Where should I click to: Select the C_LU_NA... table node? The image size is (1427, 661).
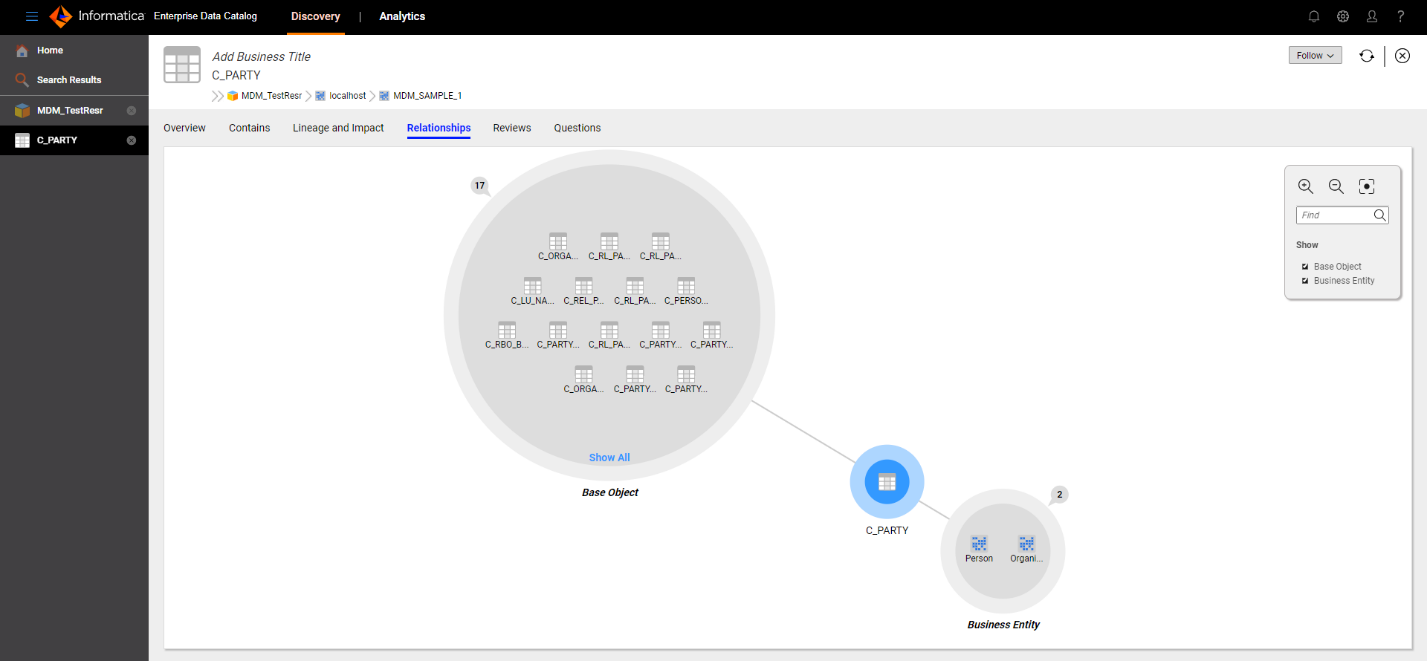tap(532, 291)
